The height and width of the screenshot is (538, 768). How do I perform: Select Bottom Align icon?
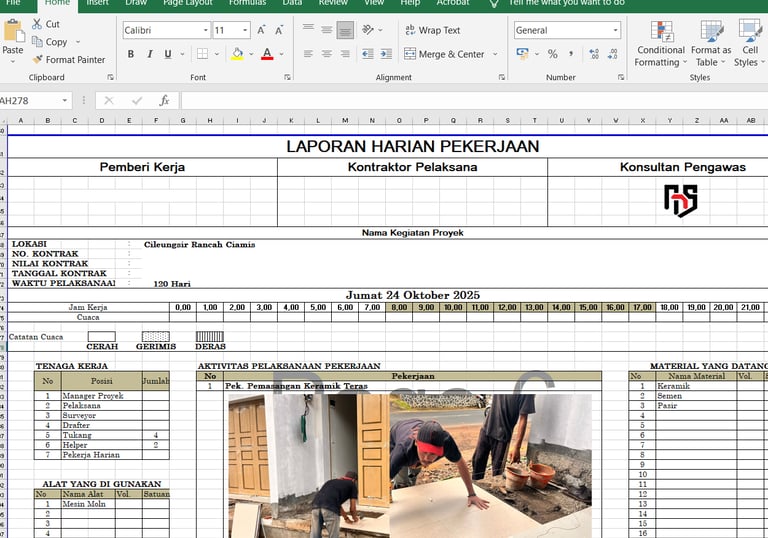[345, 30]
